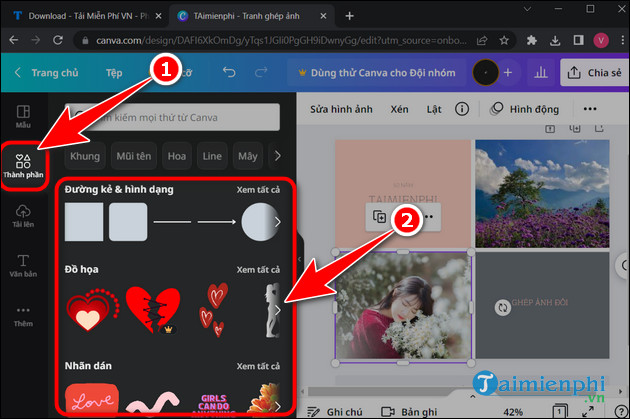Open the browser downloads icon
This screenshot has width=630, height=419.
coord(555,40)
